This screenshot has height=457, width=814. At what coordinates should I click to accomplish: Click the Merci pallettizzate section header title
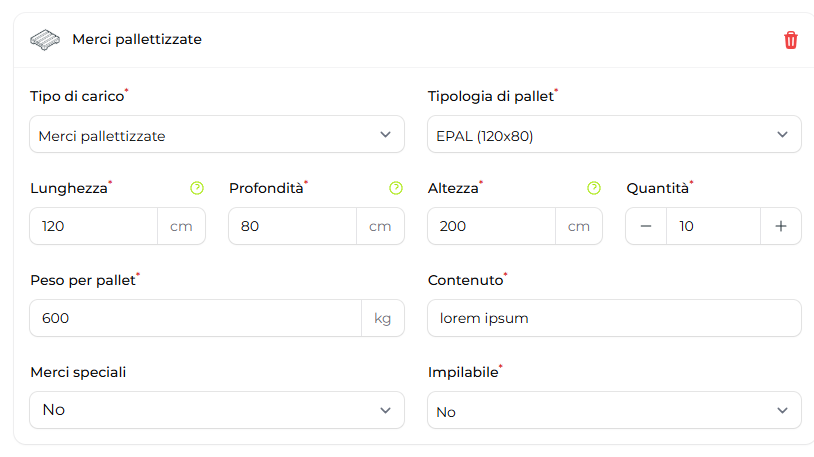coord(137,40)
